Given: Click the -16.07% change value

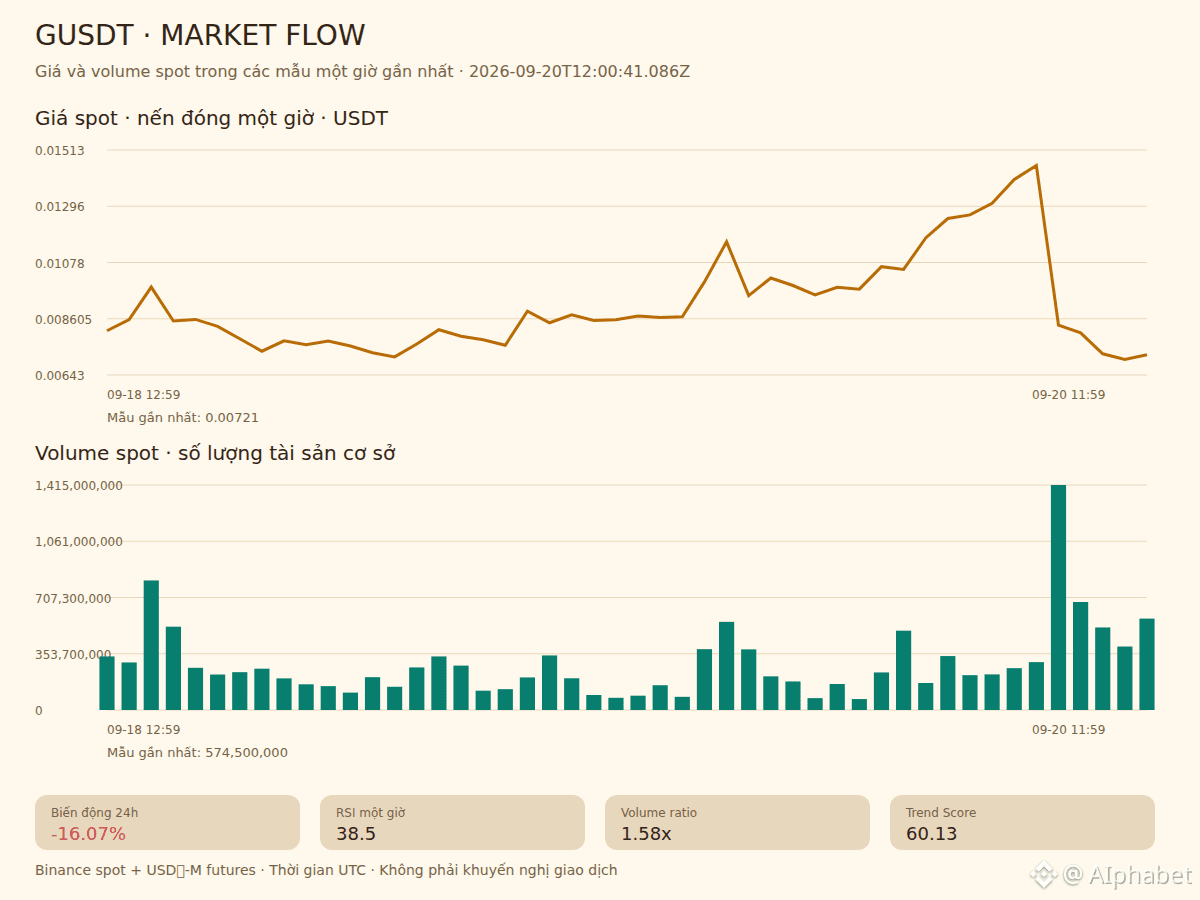Looking at the screenshot, I should [x=88, y=834].
